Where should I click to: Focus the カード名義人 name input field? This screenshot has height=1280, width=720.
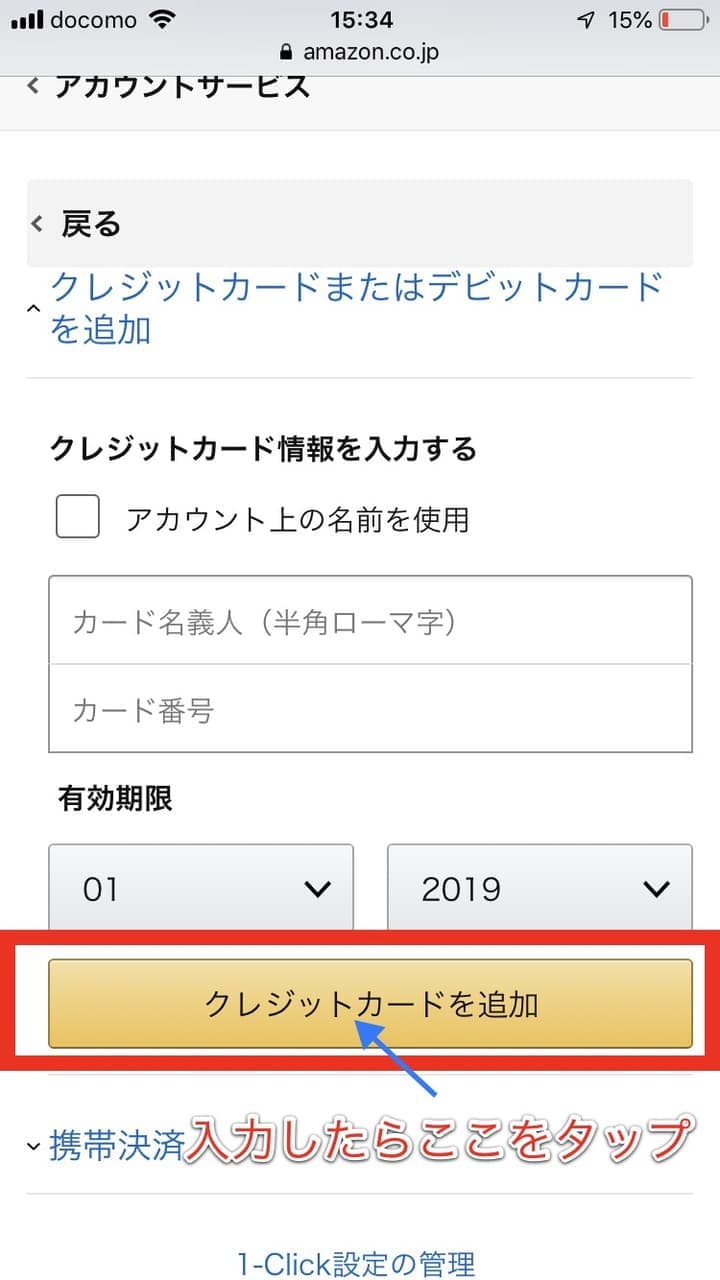coord(370,622)
